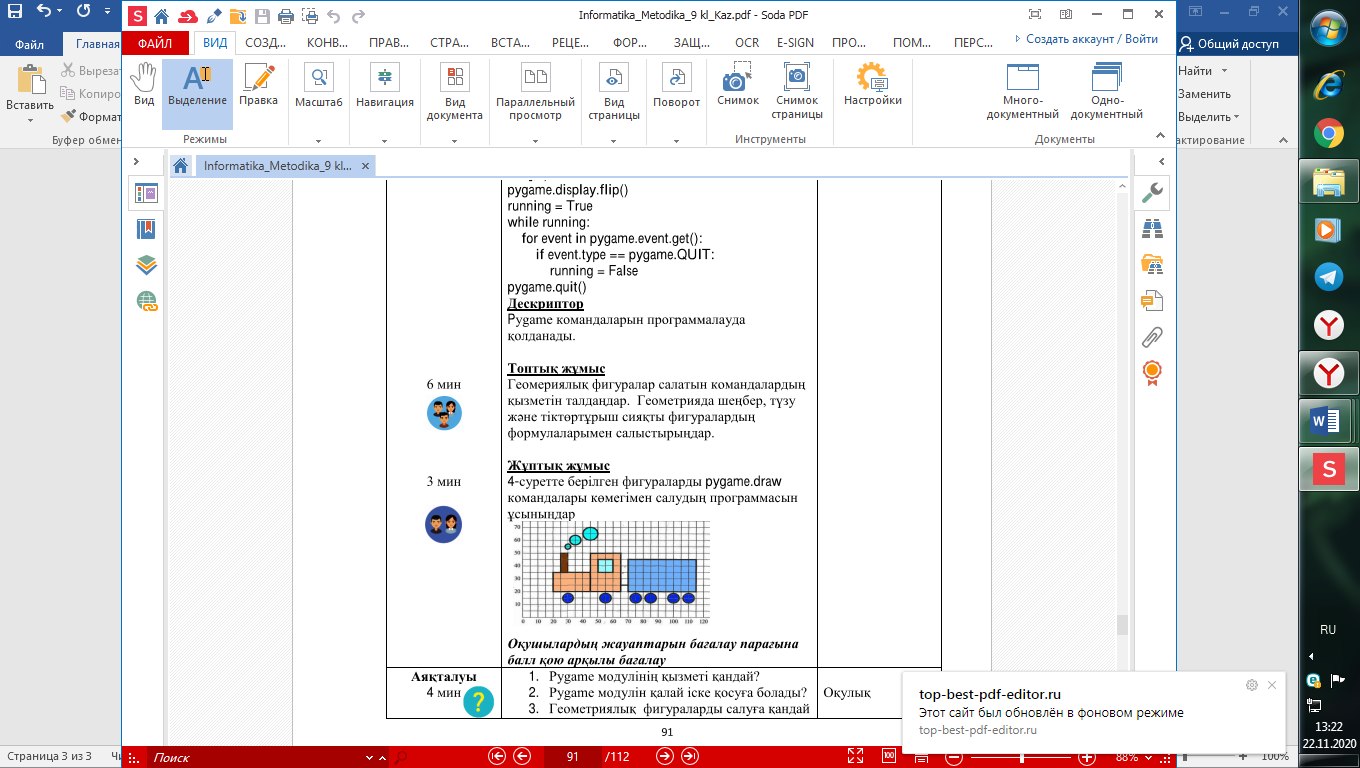The width and height of the screenshot is (1360, 768).
Task: Expand the Вид страницы dropdown arrow
Action: point(614,141)
